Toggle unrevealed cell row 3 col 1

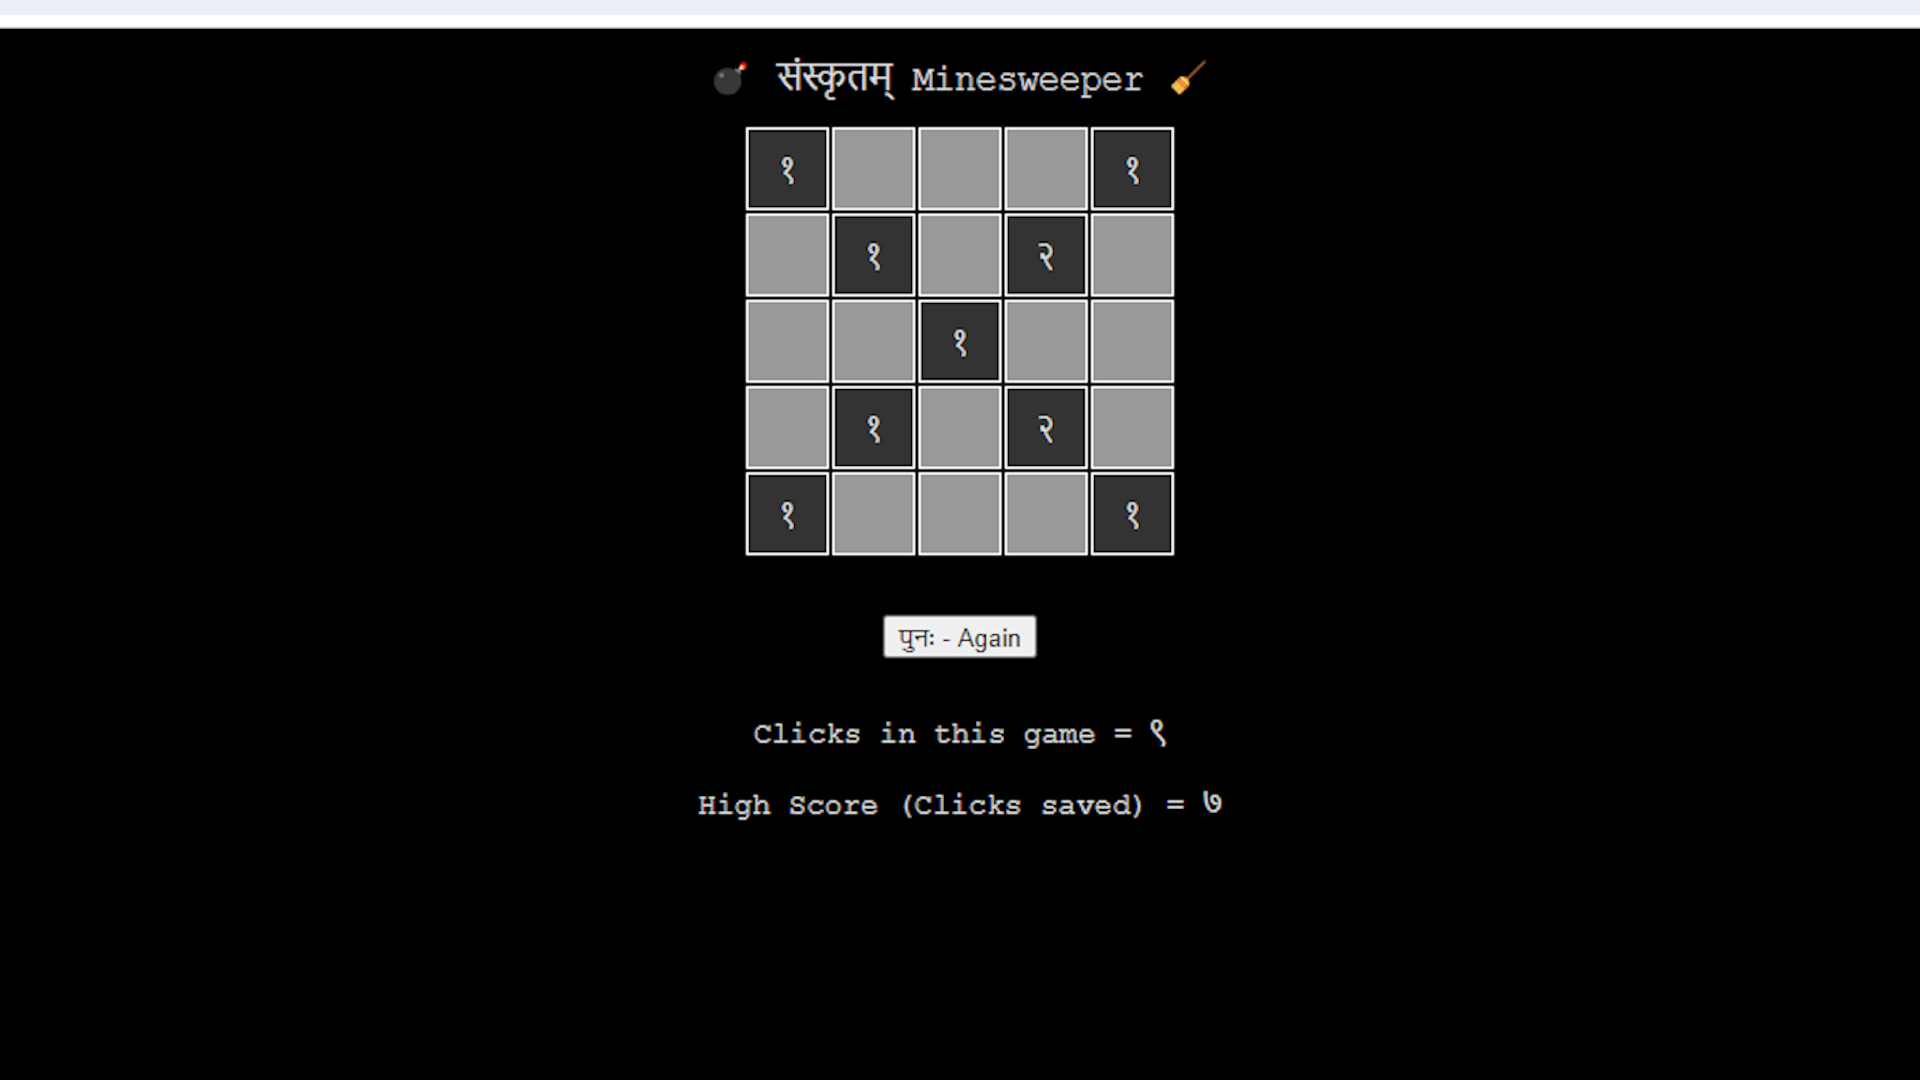[787, 340]
